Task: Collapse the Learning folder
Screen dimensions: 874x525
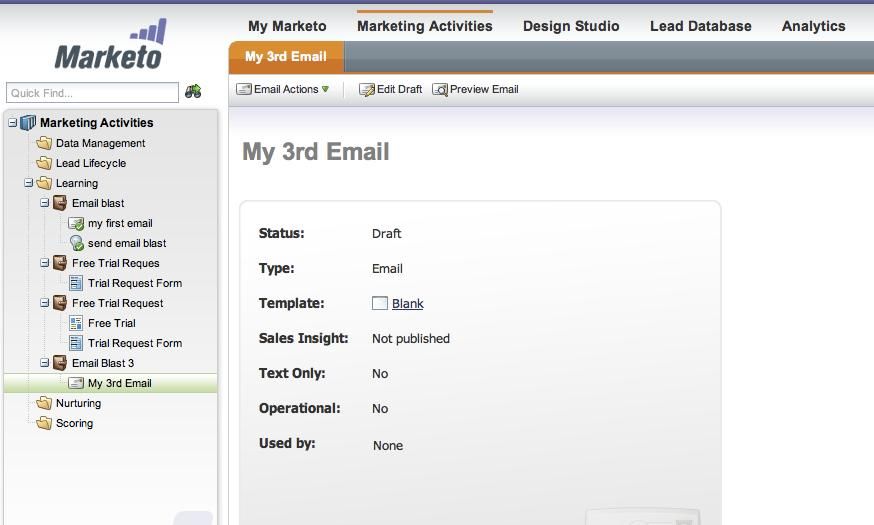Action: pyautogui.click(x=29, y=183)
